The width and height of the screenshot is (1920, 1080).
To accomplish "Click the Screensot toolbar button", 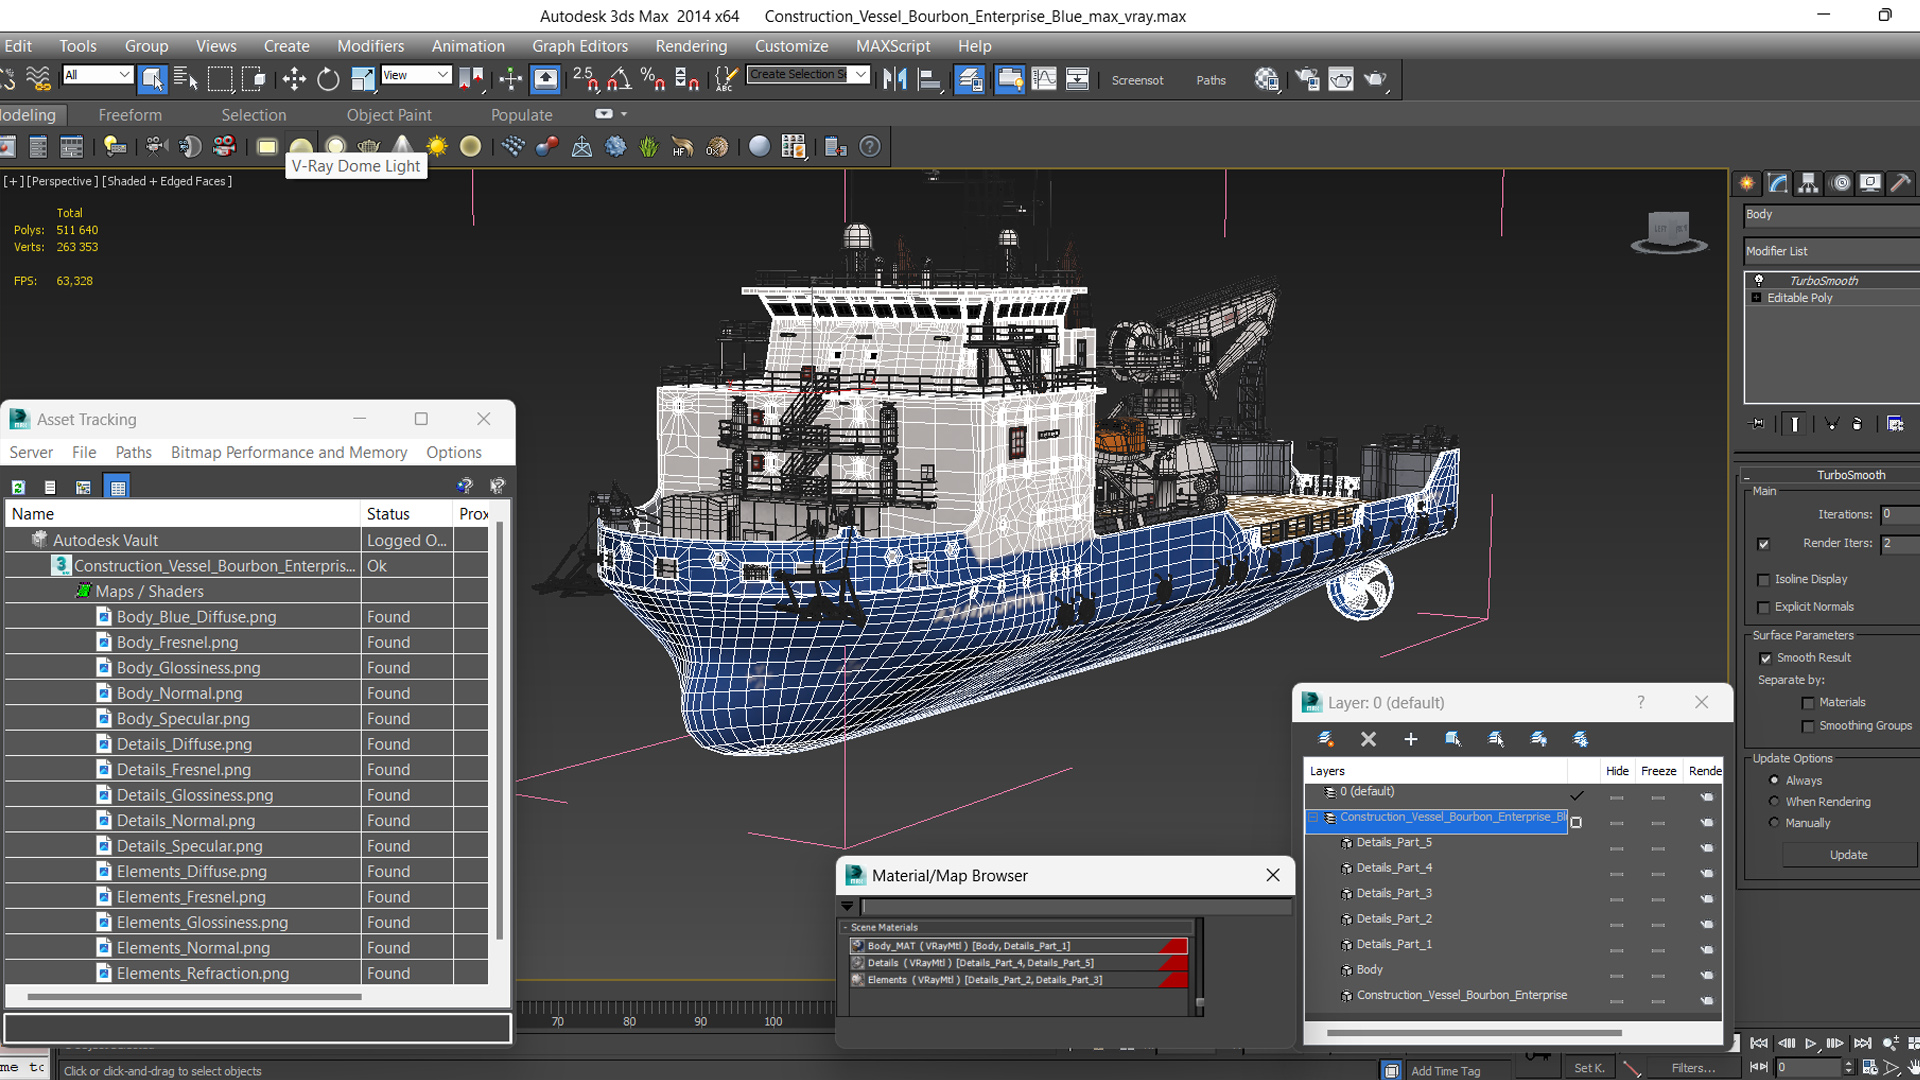I will coord(1138,80).
